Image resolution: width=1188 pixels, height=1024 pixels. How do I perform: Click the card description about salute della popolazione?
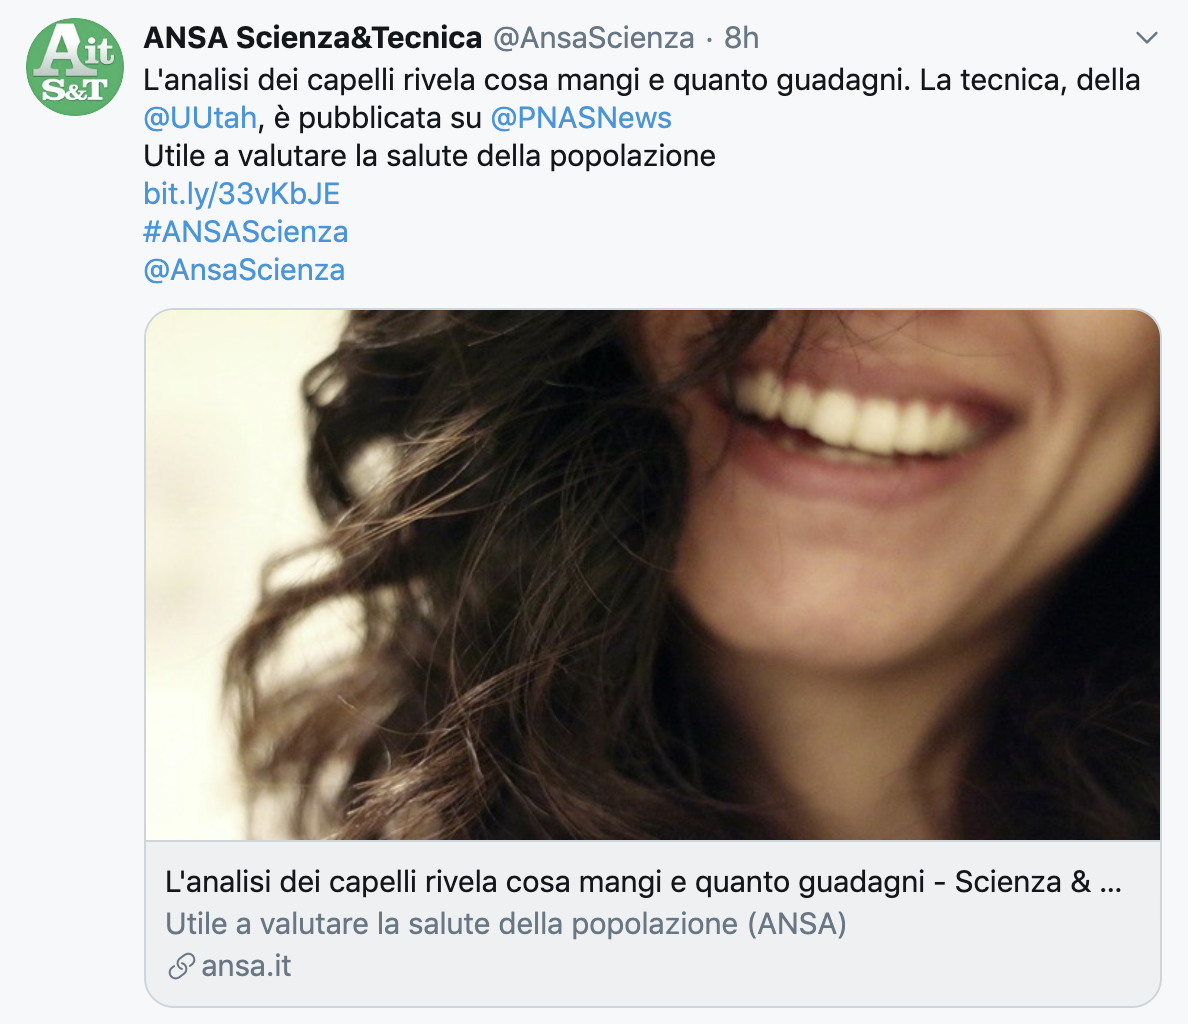505,924
